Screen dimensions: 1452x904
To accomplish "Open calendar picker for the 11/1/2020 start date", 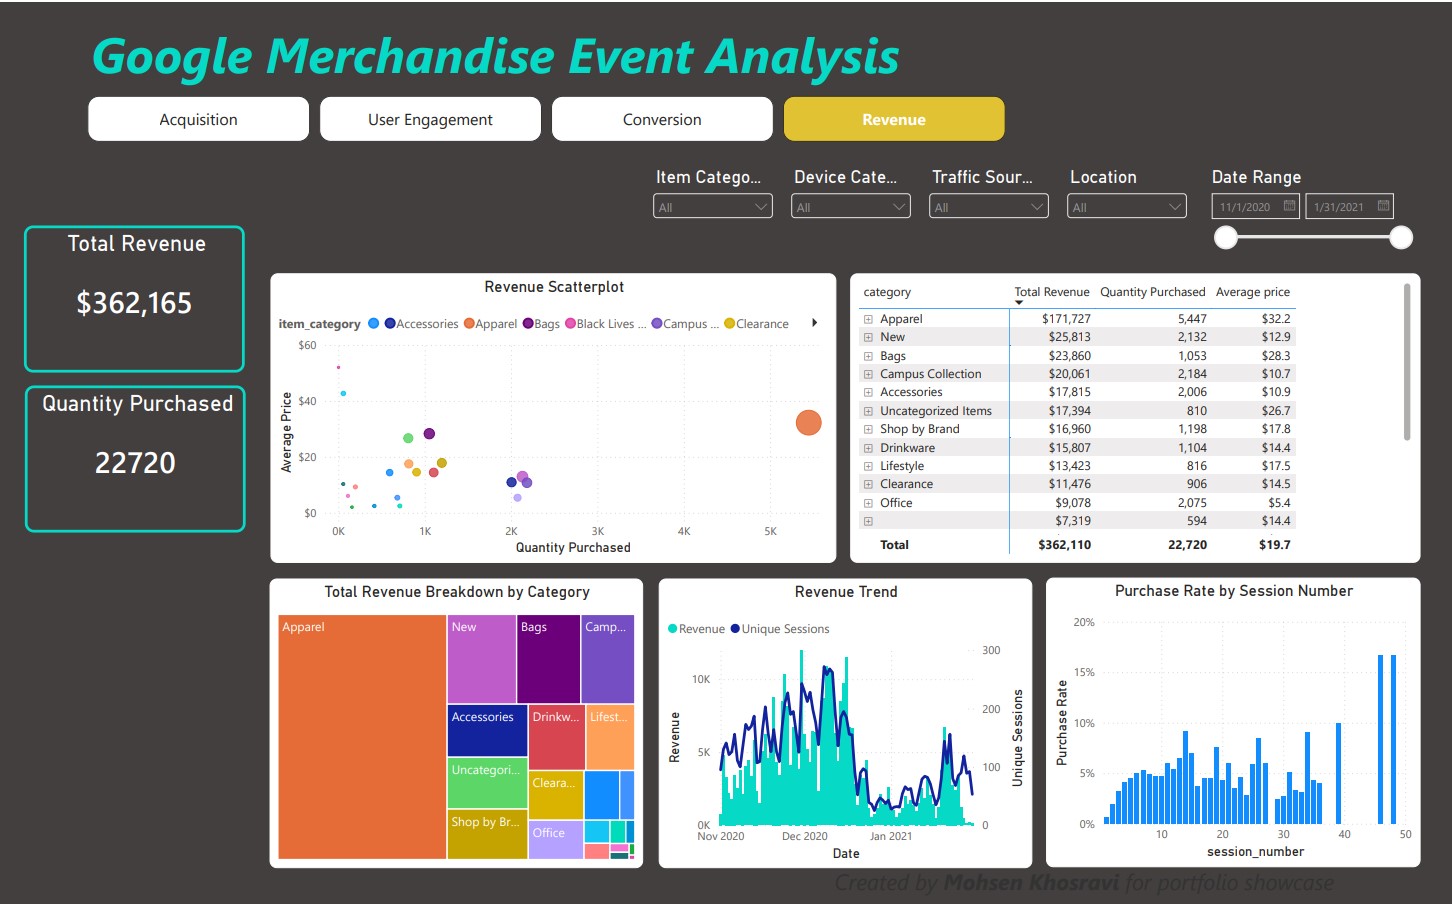I will 1290,206.
